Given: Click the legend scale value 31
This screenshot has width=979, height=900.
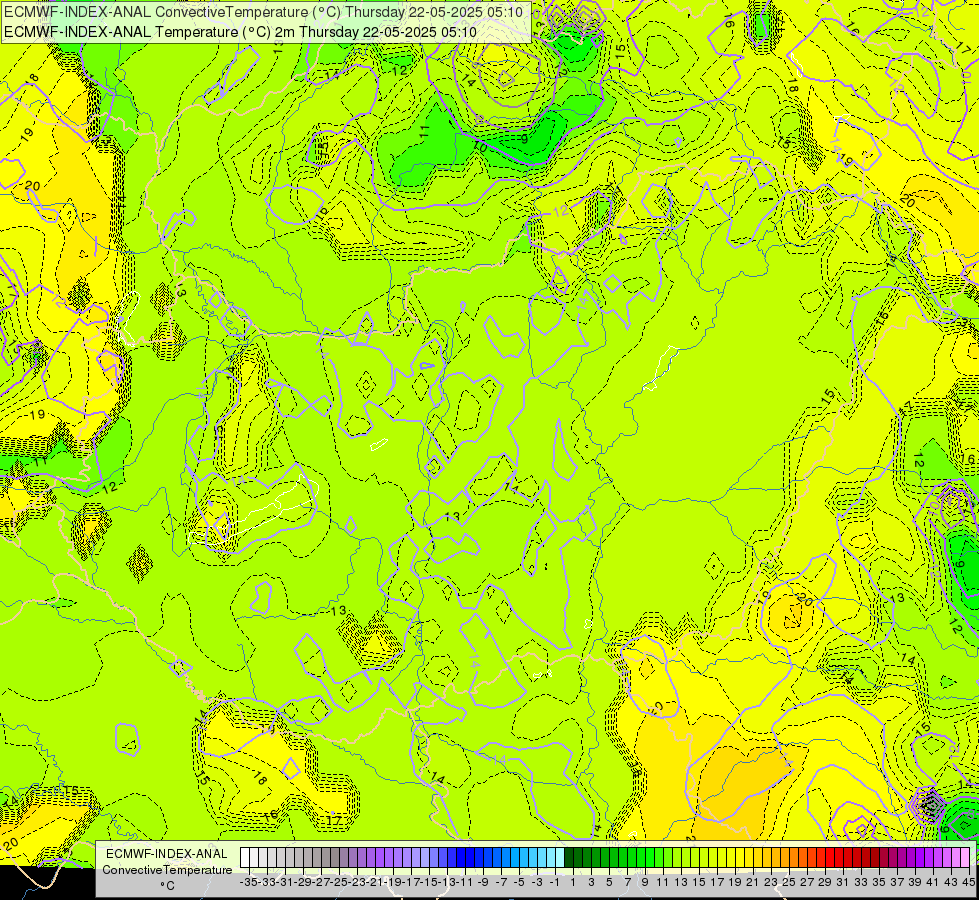Looking at the screenshot, I should (843, 882).
